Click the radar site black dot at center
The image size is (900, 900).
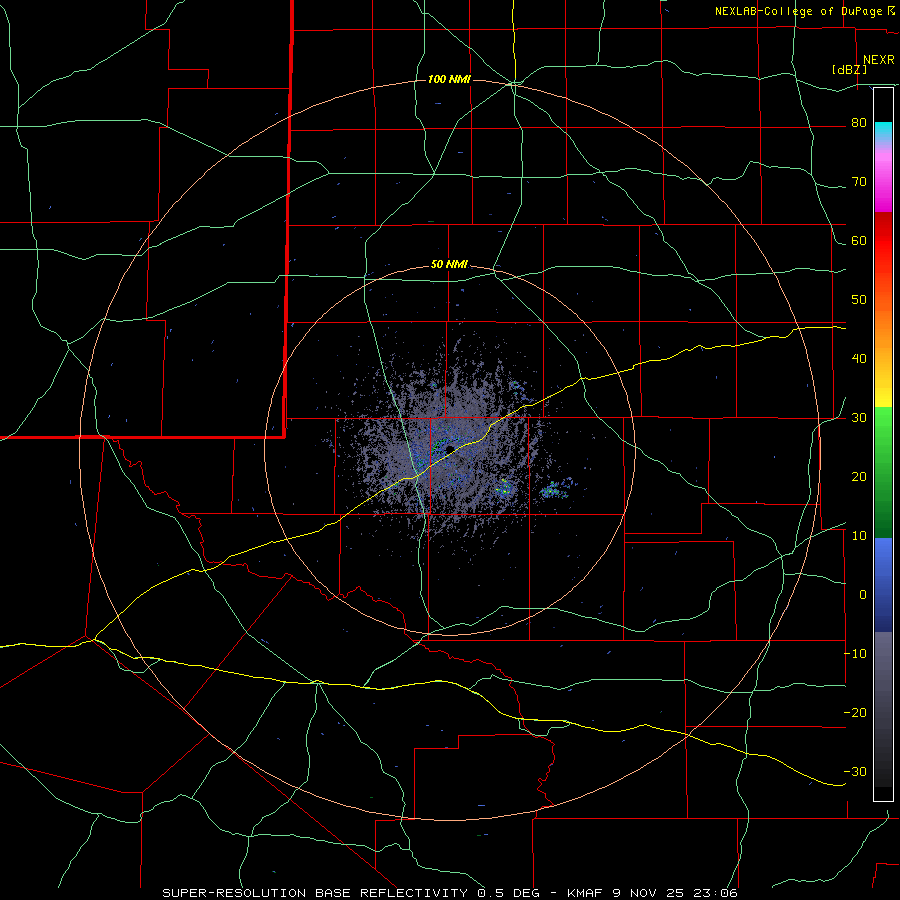click(x=450, y=448)
